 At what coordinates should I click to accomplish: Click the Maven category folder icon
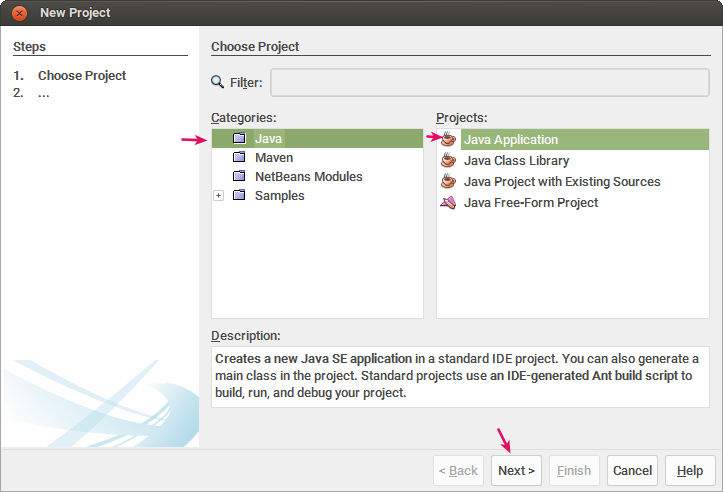click(x=239, y=158)
